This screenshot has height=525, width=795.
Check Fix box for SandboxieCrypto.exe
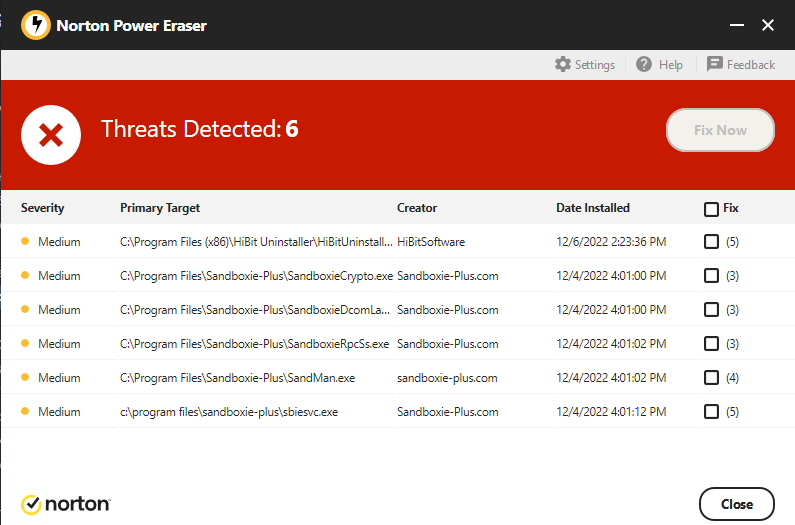click(711, 276)
